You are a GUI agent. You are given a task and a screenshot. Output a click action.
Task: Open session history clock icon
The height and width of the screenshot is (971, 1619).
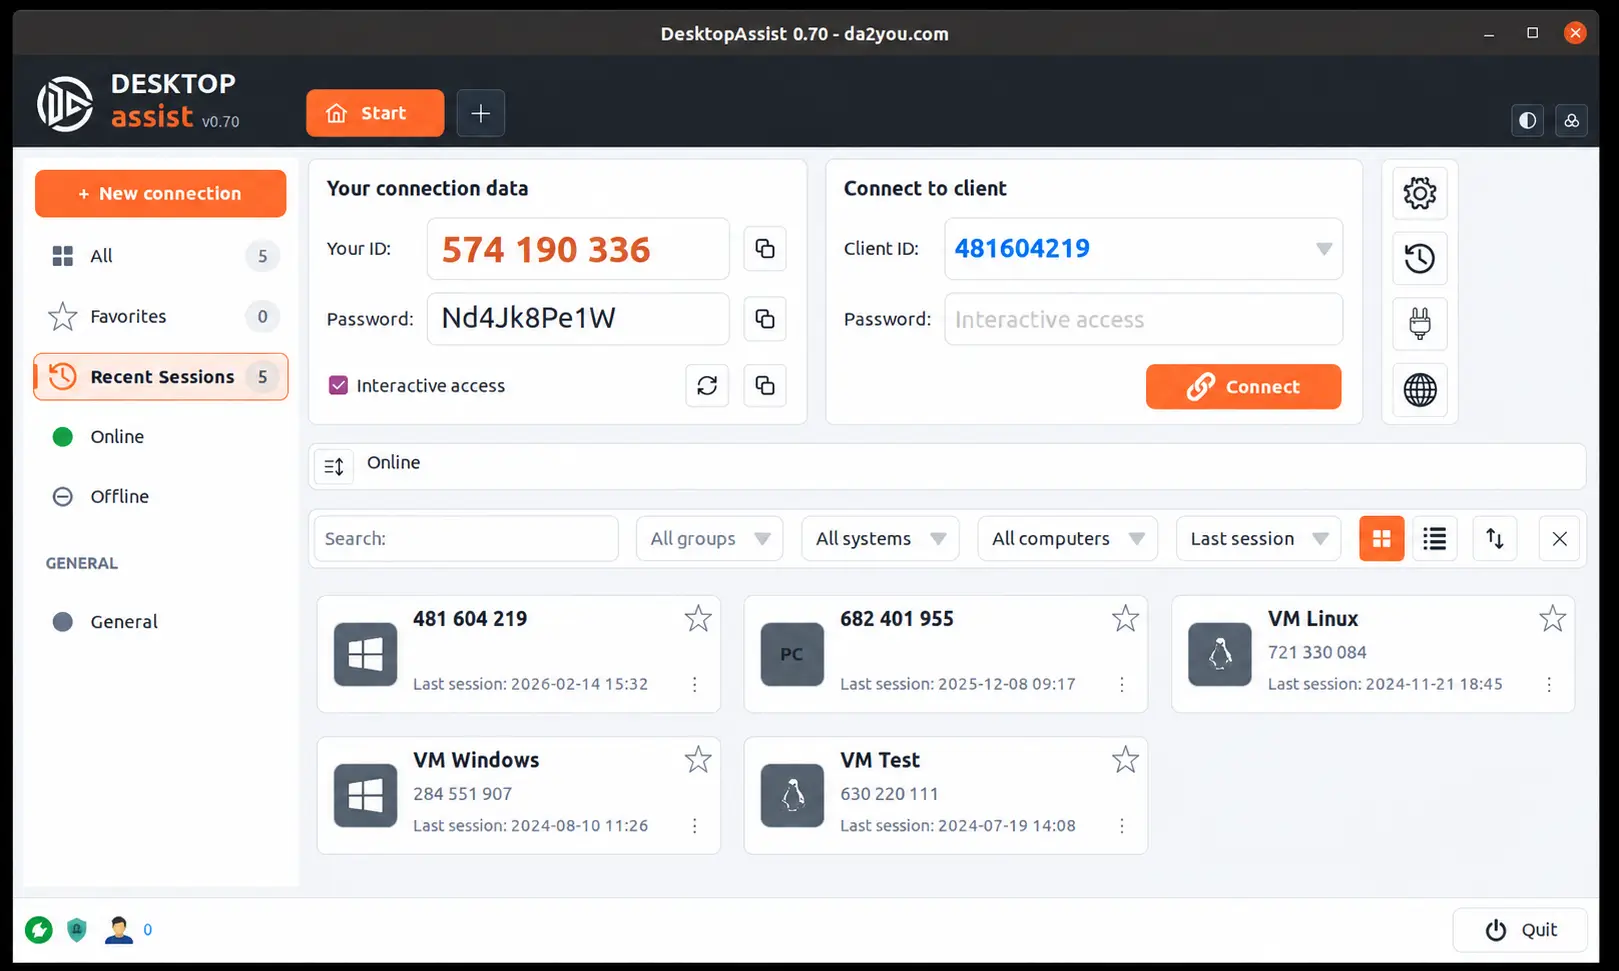(1420, 259)
